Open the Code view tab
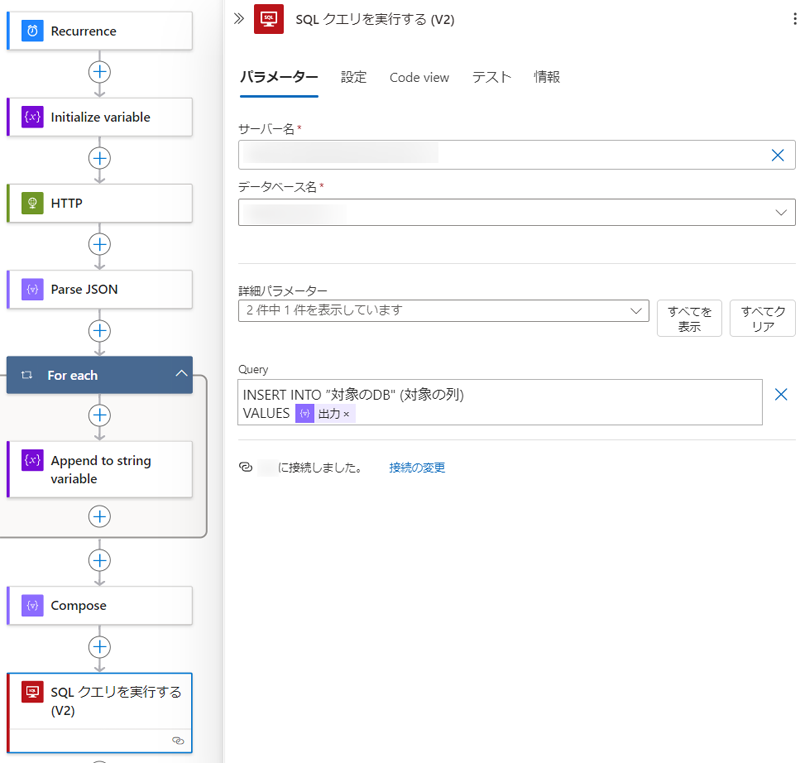Image resolution: width=800 pixels, height=763 pixels. tap(419, 78)
